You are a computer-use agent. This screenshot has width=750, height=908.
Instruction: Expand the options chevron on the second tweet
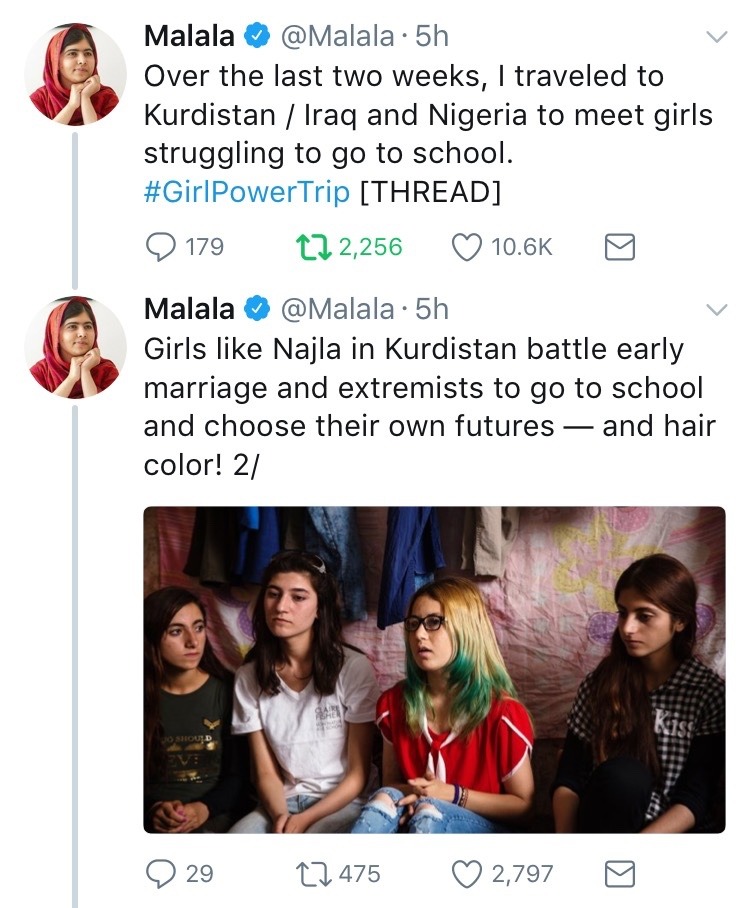click(716, 310)
